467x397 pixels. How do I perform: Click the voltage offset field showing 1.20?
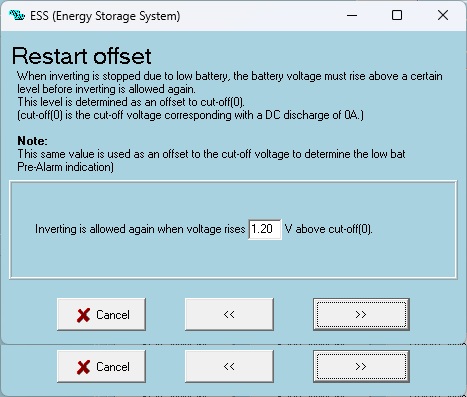click(265, 229)
